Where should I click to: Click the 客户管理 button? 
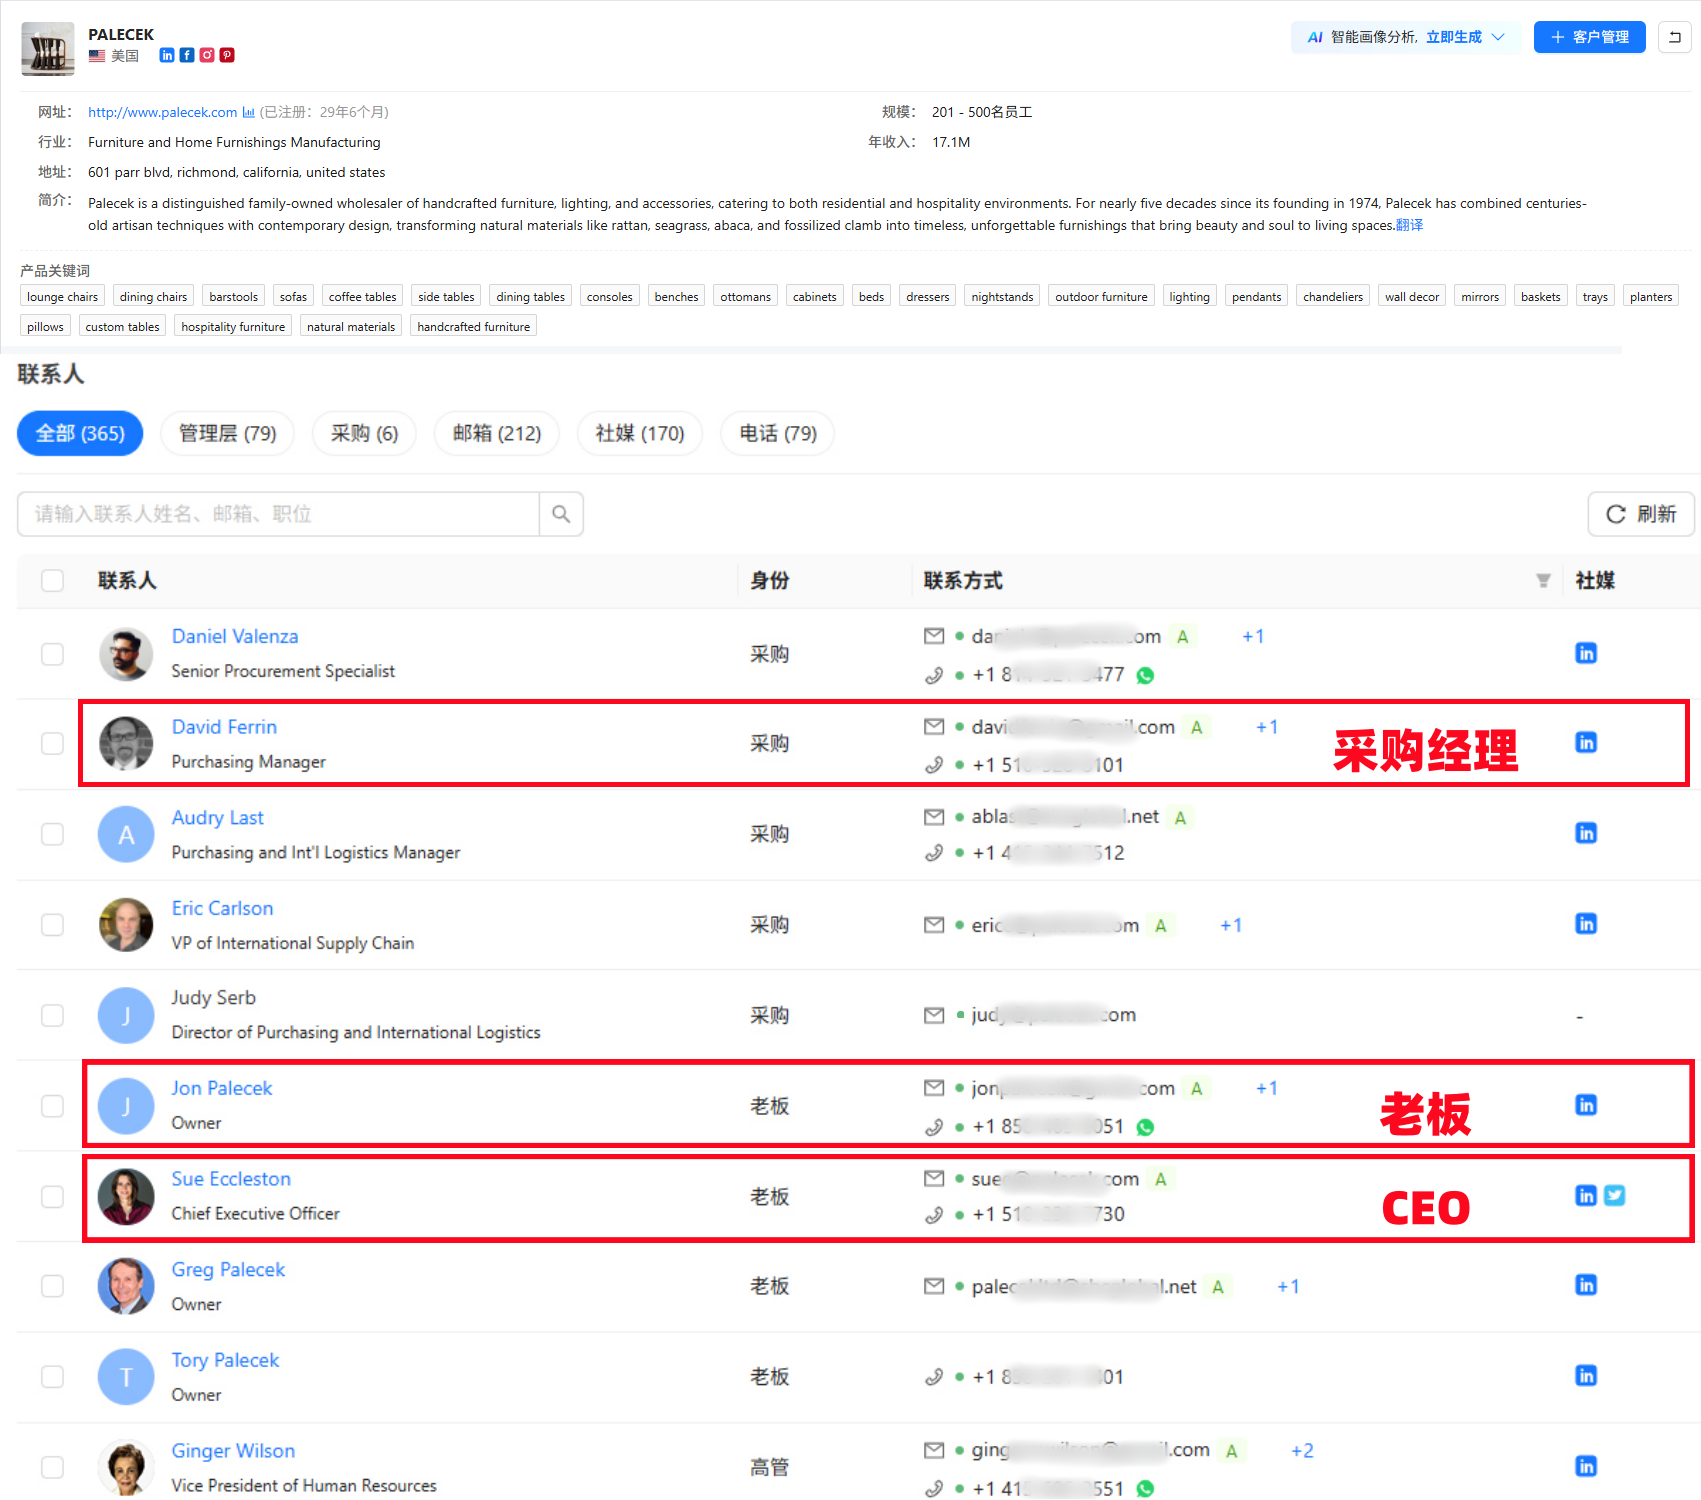click(x=1590, y=37)
